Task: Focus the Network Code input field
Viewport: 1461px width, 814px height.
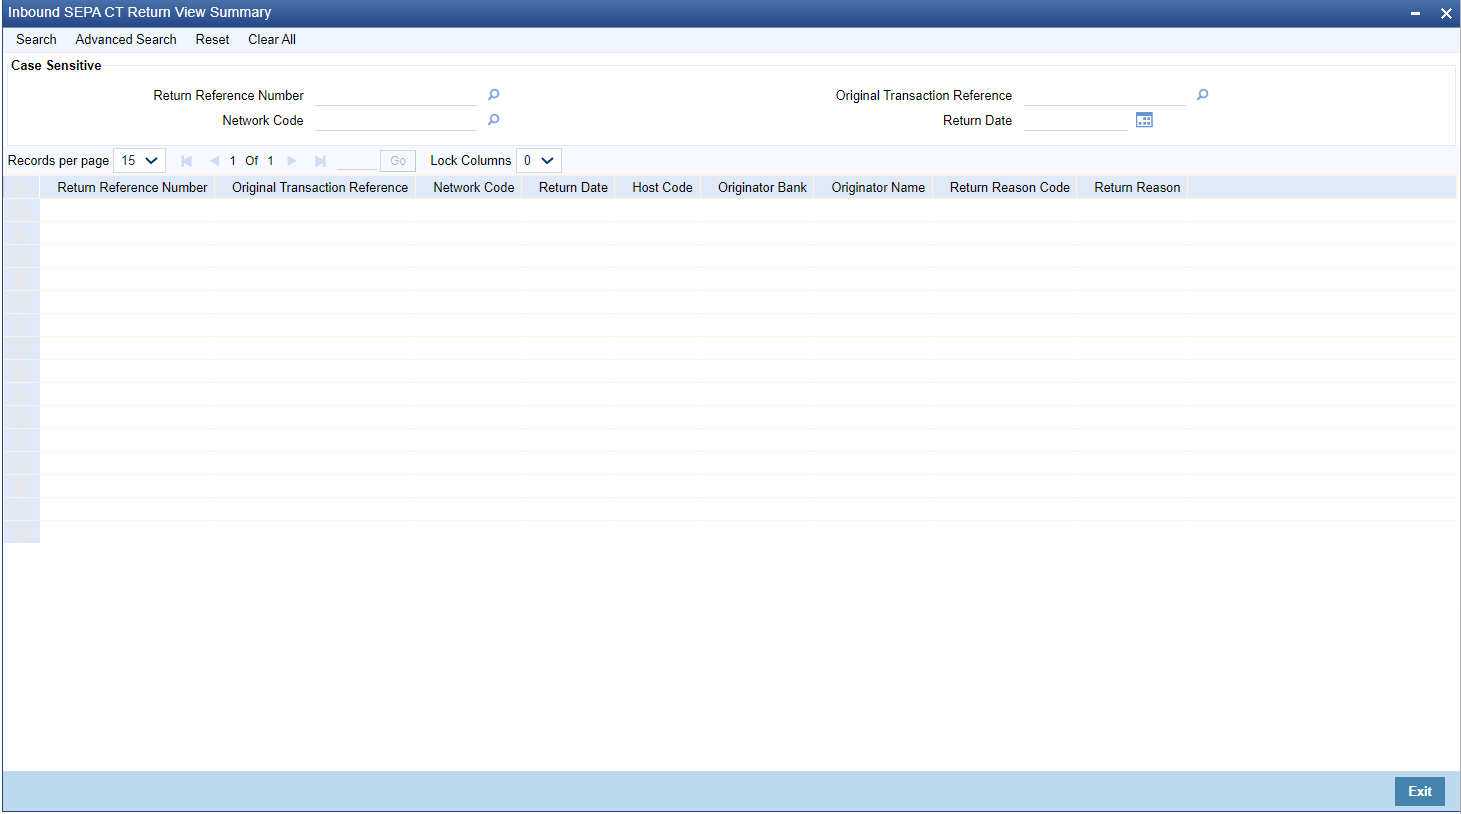Action: pos(396,120)
